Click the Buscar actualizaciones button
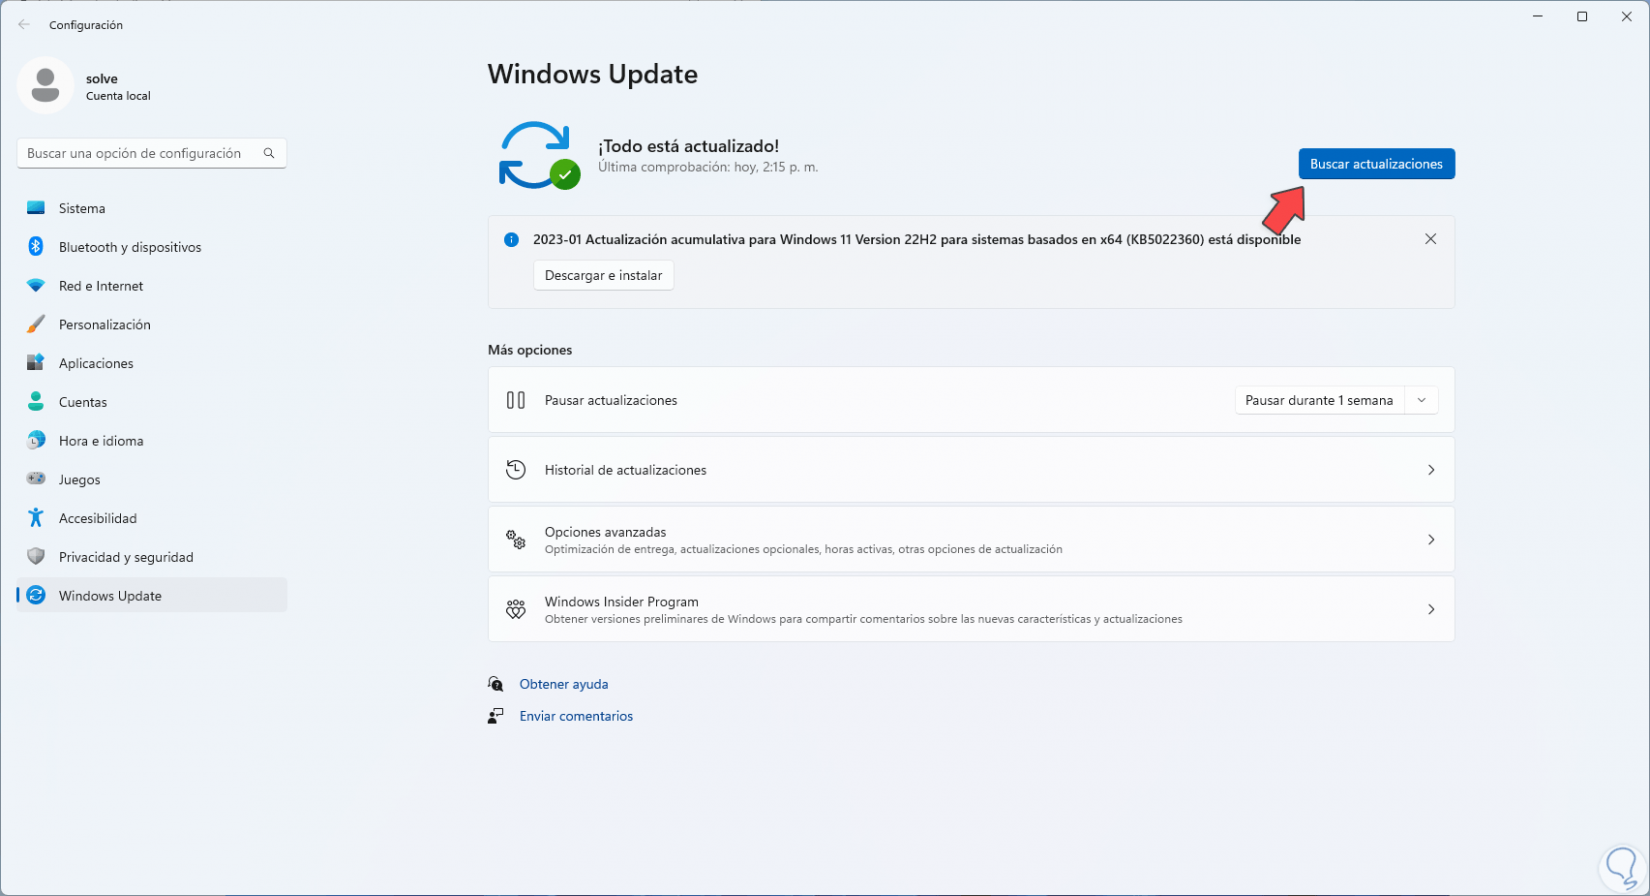 1376,164
